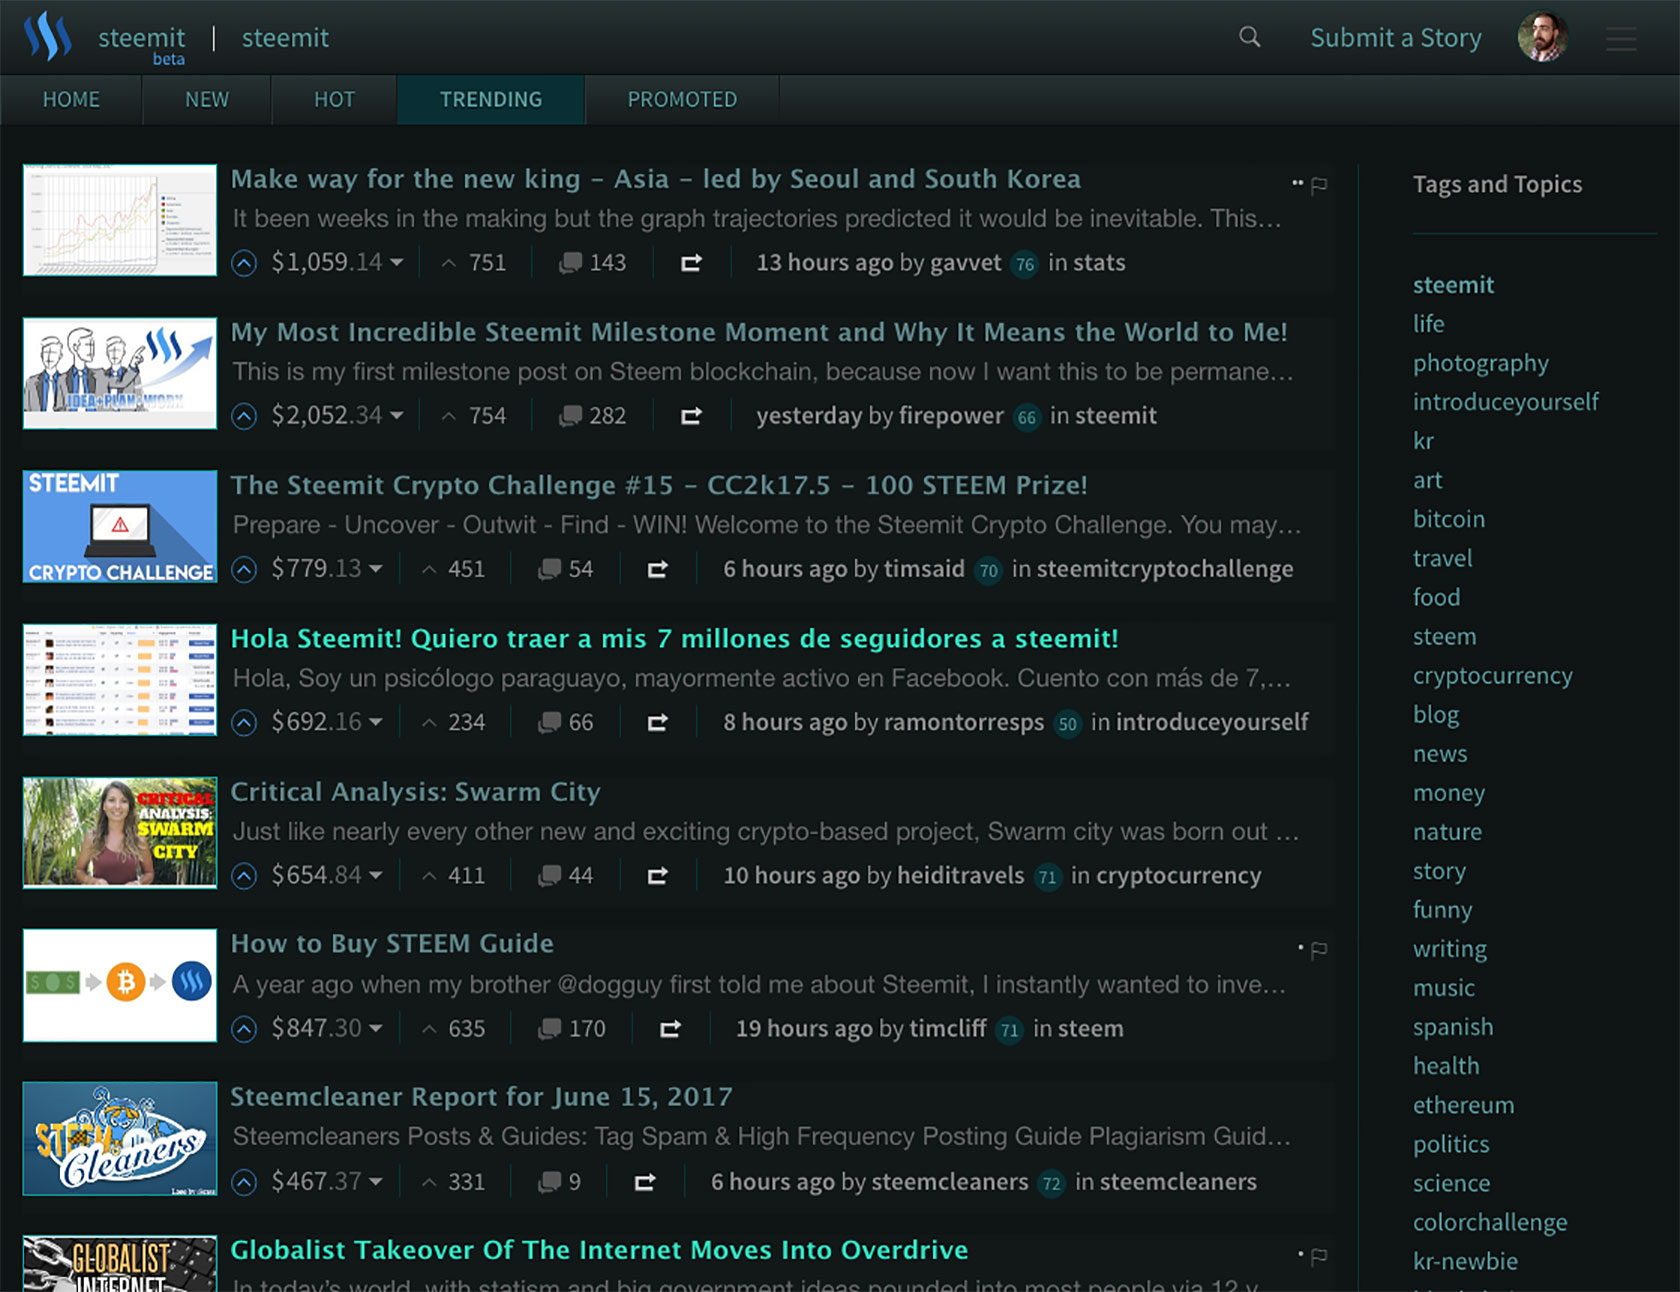Resteem the gavvet Asia post
The height and width of the screenshot is (1292, 1680).
pos(691,263)
